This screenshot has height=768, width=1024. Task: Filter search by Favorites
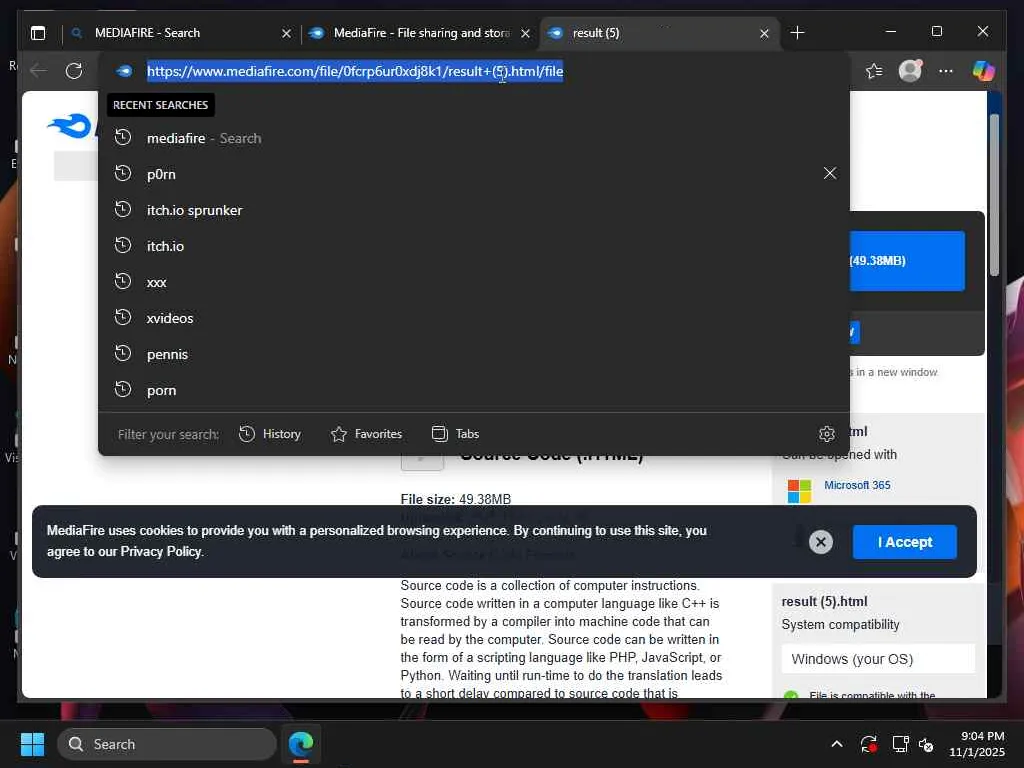click(366, 434)
